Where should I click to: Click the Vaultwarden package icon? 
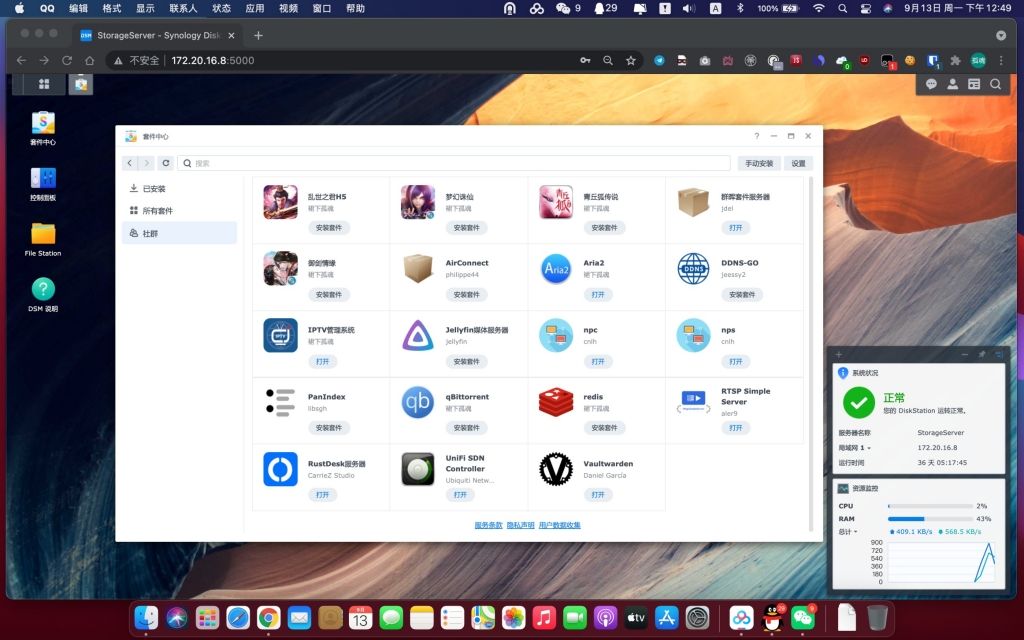click(556, 469)
